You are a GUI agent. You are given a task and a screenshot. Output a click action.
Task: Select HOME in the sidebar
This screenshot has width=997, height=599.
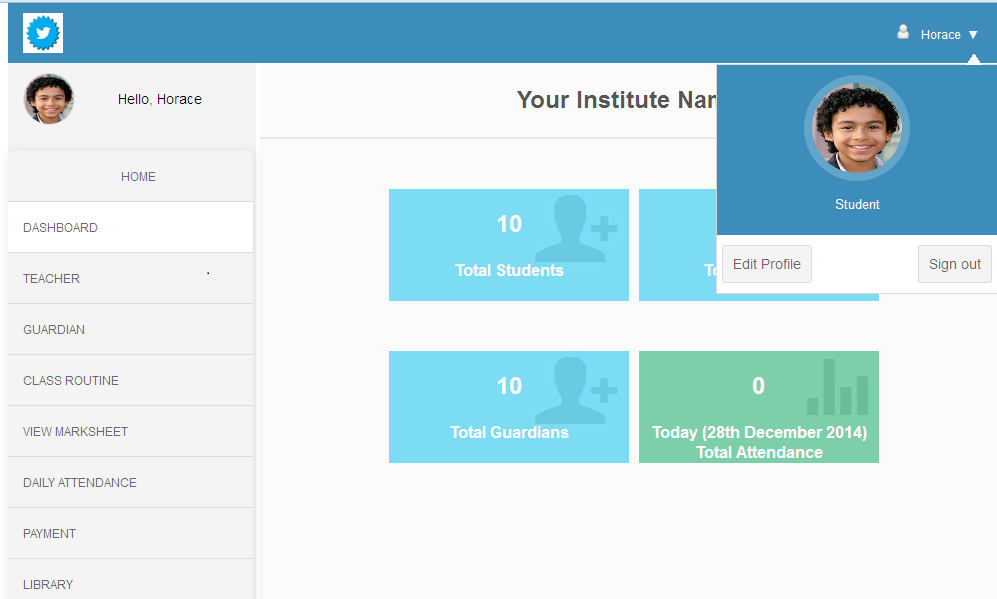point(138,177)
